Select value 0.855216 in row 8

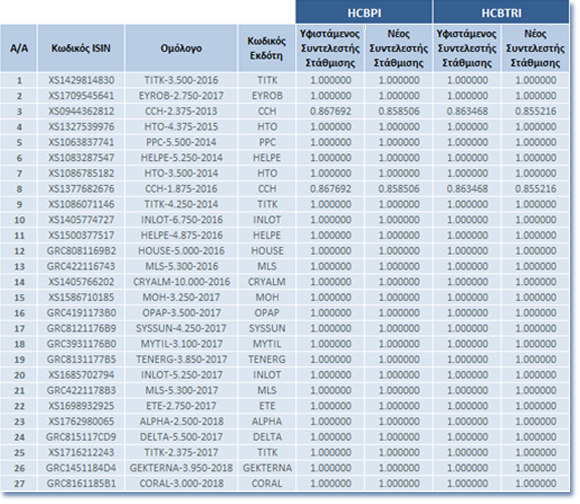point(535,189)
